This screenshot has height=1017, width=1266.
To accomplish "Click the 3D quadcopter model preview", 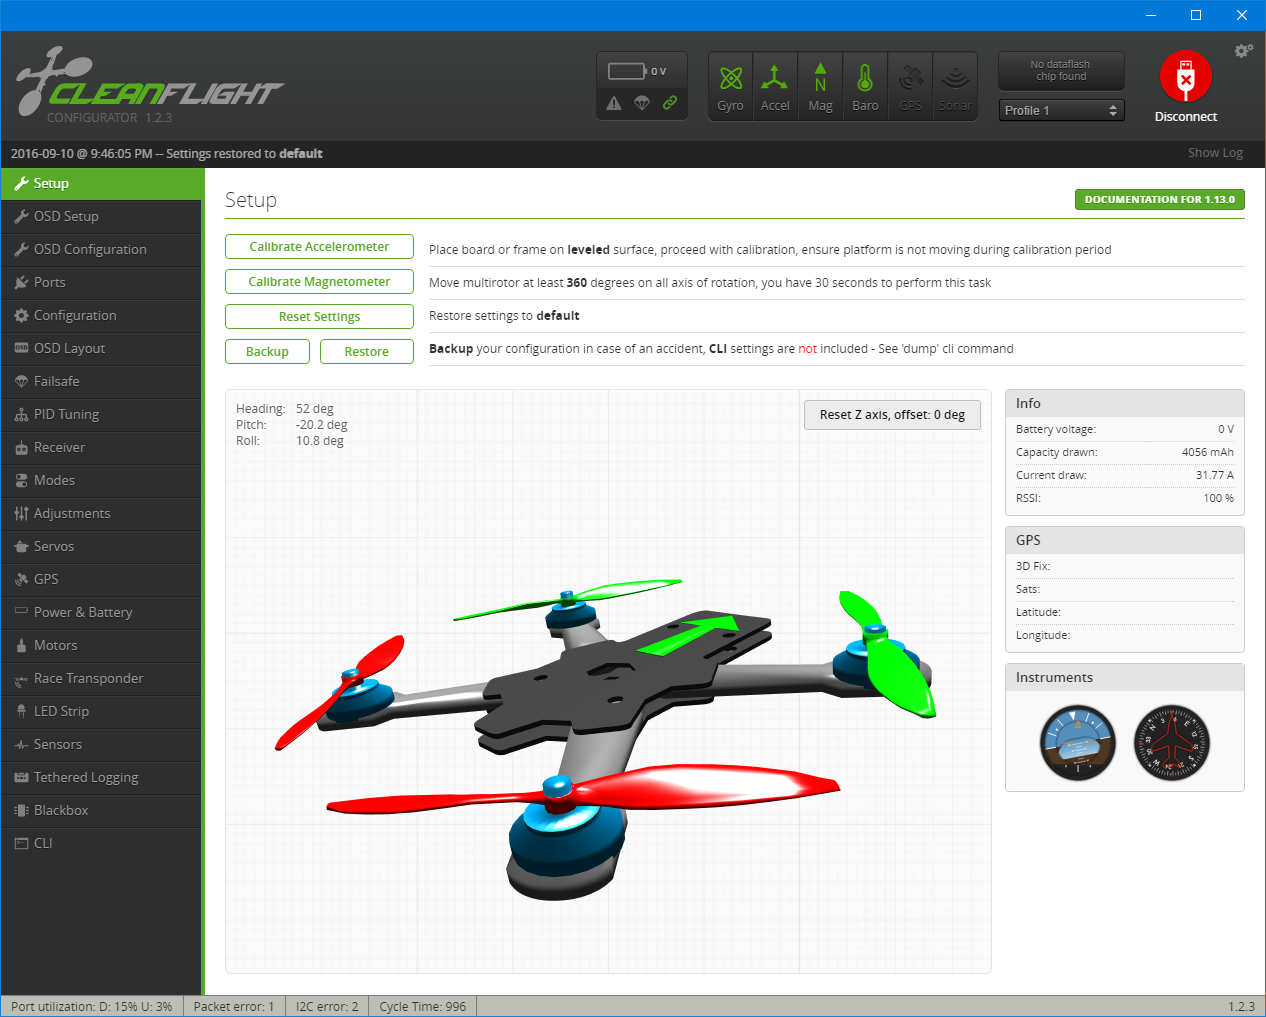I will click(x=608, y=681).
